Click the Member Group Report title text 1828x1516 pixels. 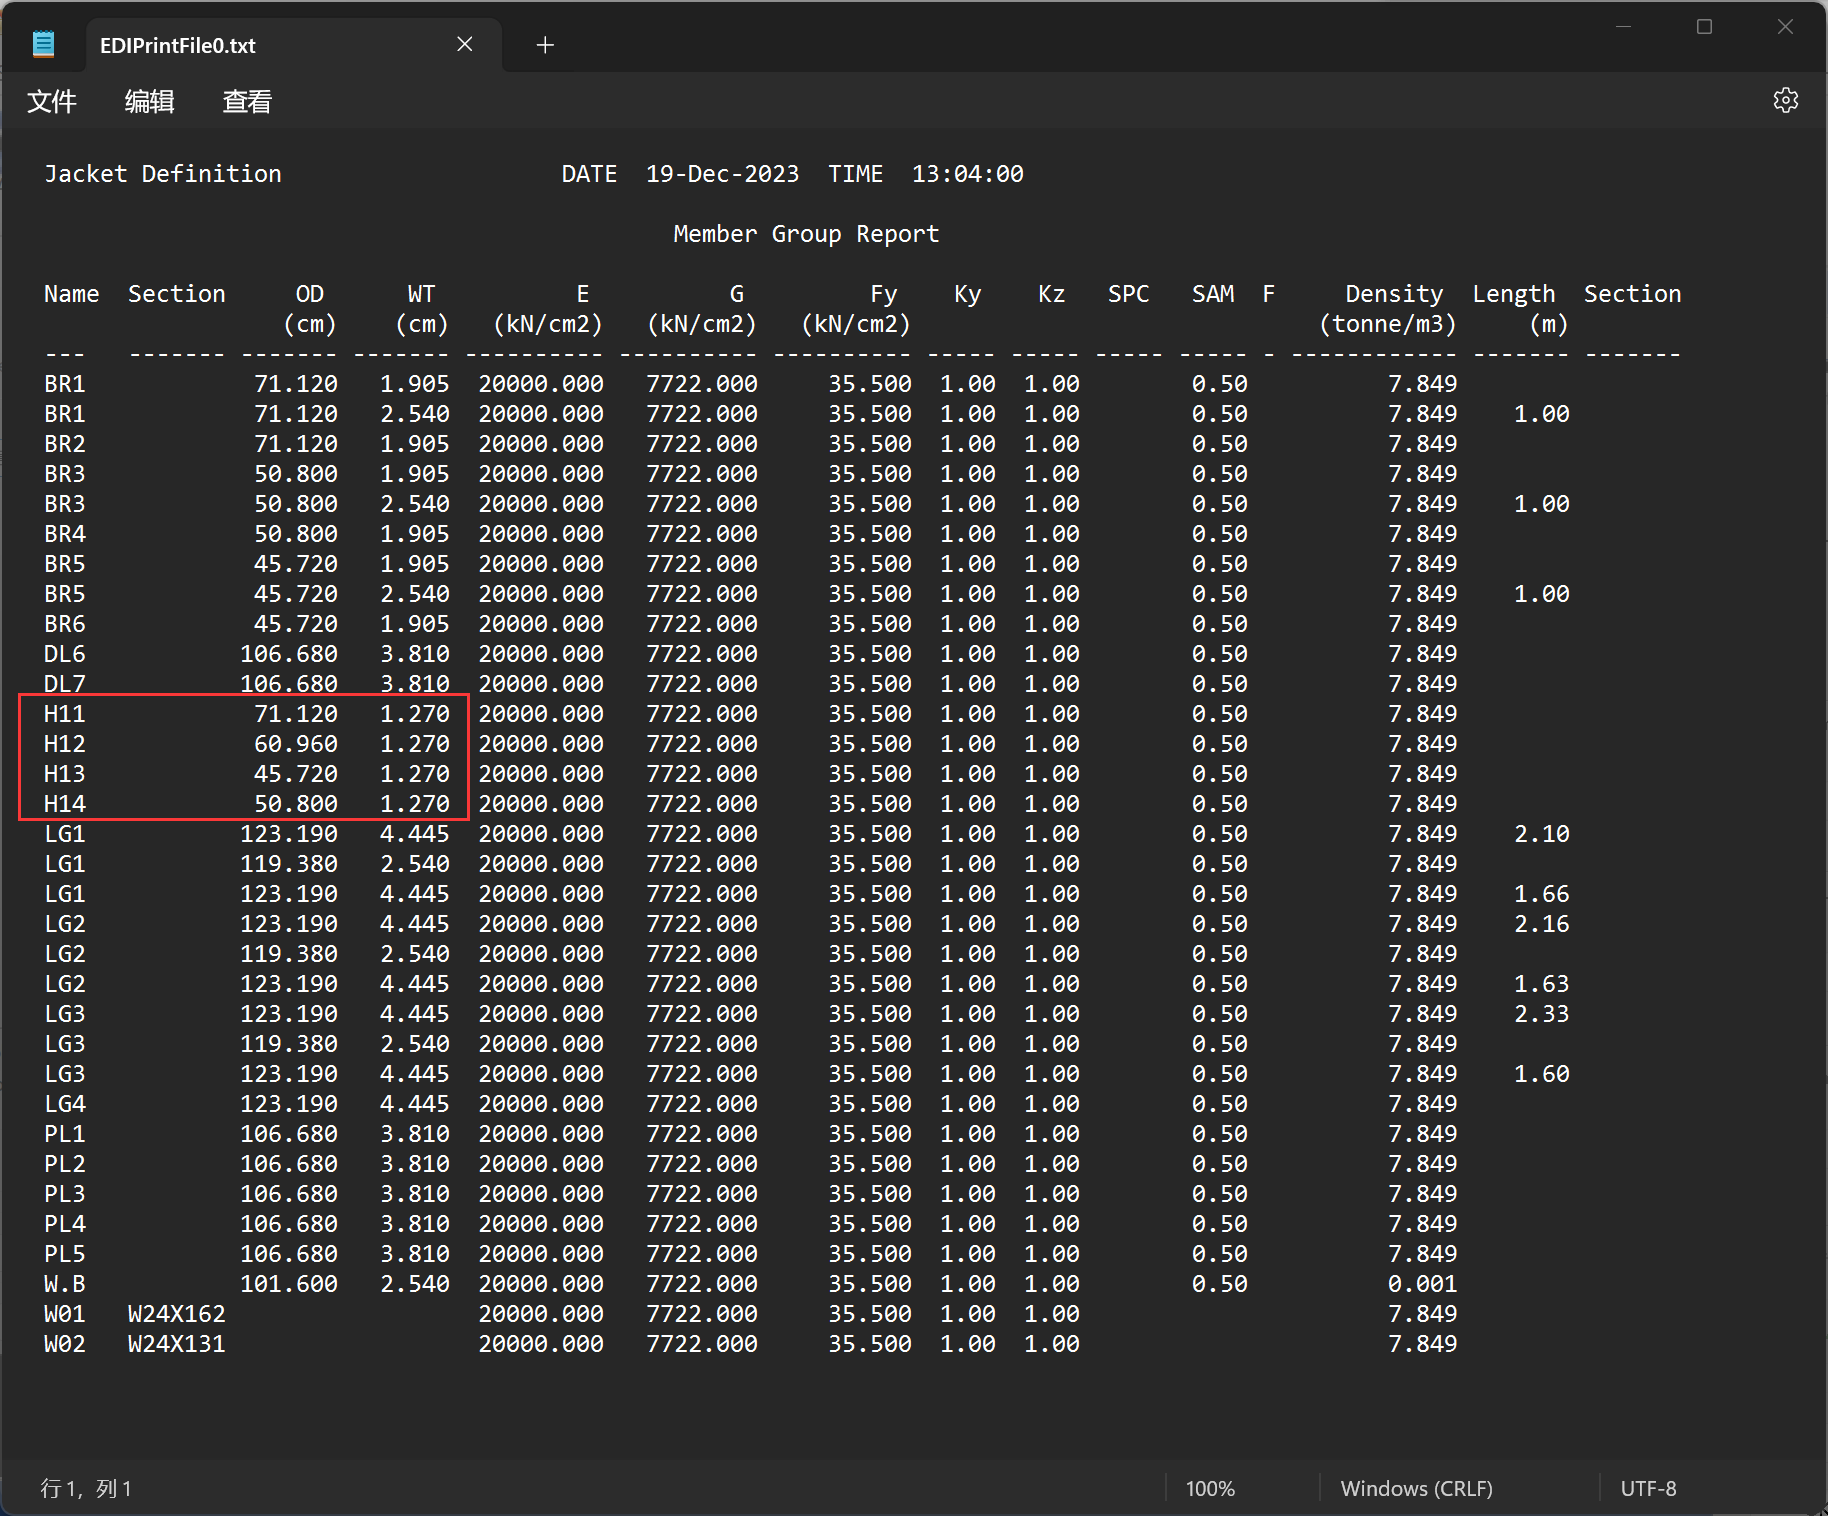coord(806,234)
